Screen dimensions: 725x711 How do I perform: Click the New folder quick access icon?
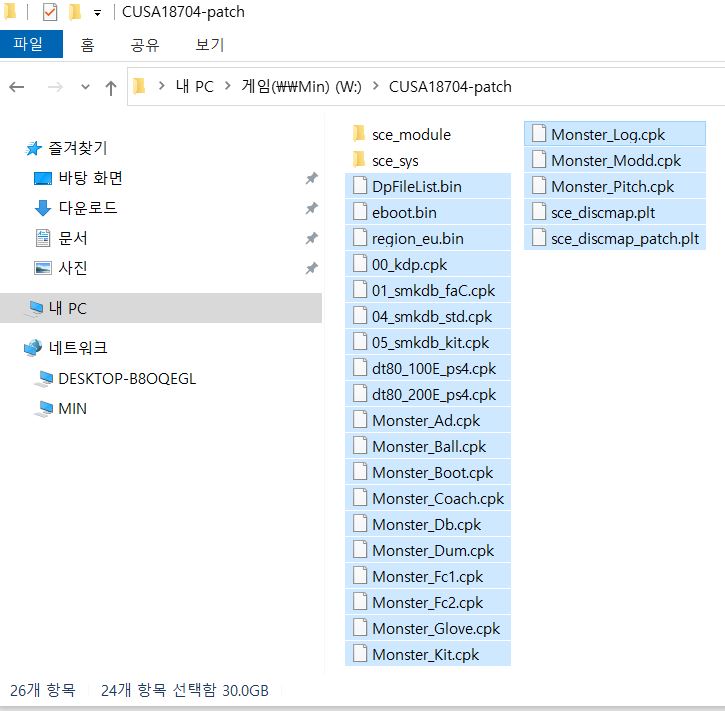pyautogui.click(x=75, y=12)
